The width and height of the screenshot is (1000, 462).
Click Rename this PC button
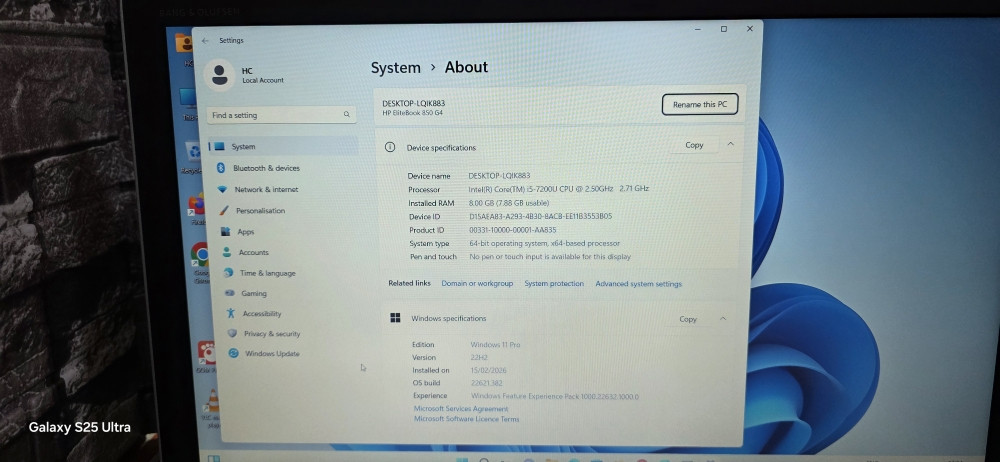tap(700, 104)
